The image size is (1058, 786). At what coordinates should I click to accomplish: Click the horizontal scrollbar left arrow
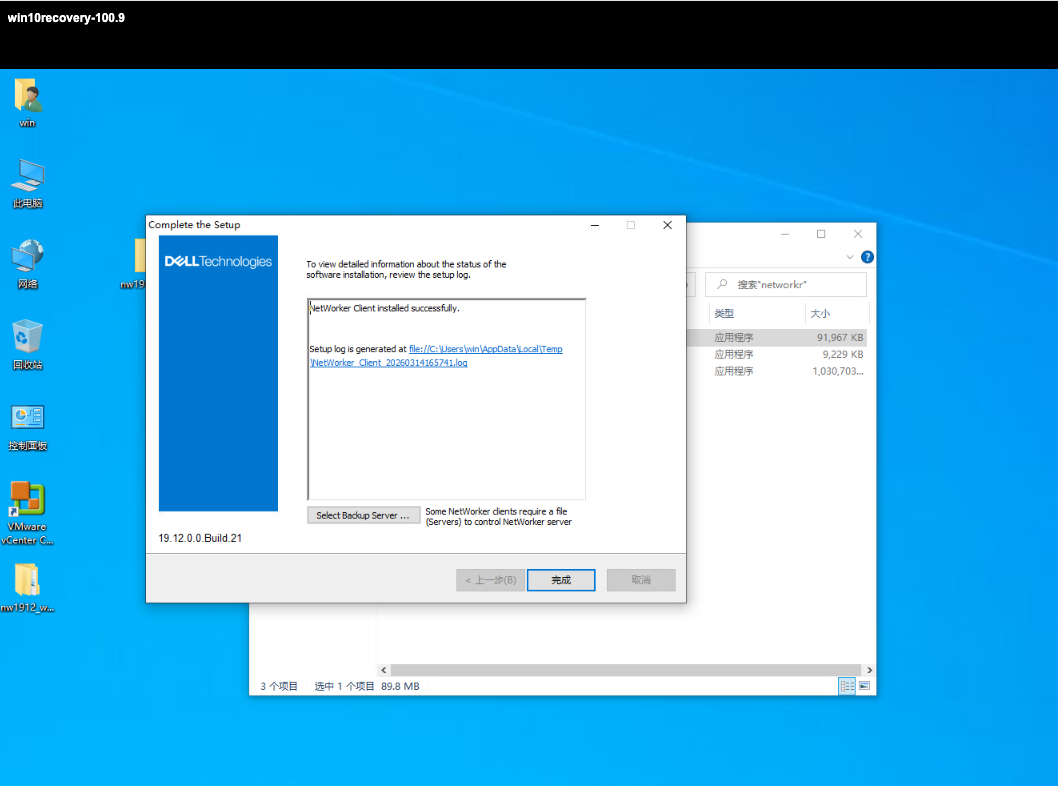pyautogui.click(x=384, y=670)
